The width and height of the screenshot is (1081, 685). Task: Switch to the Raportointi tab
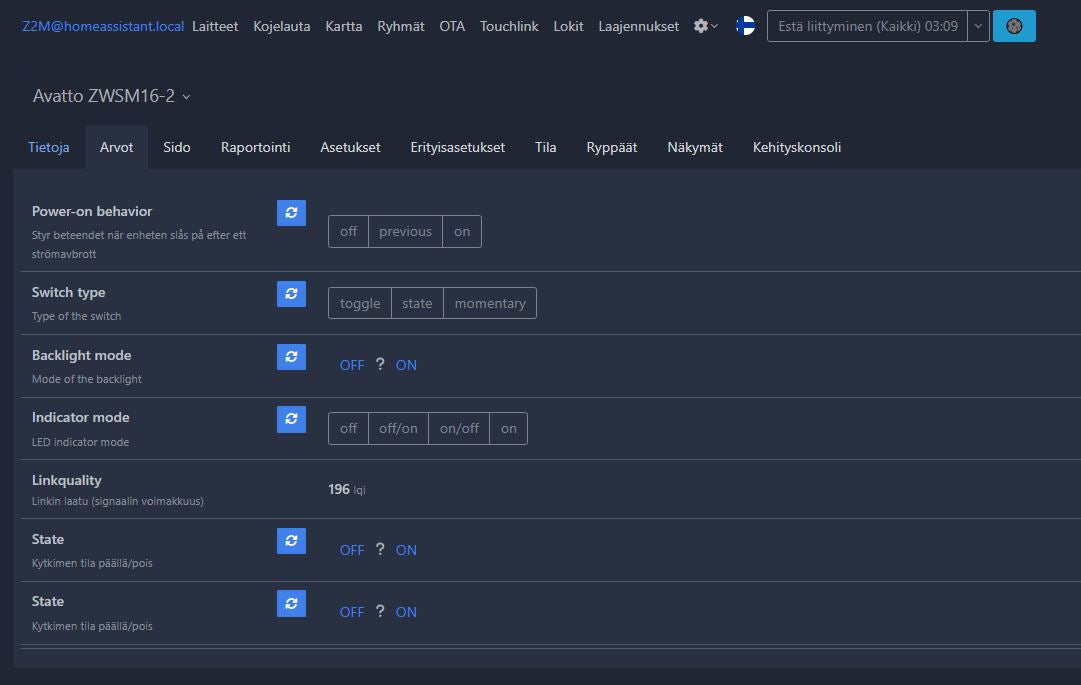pyautogui.click(x=255, y=147)
